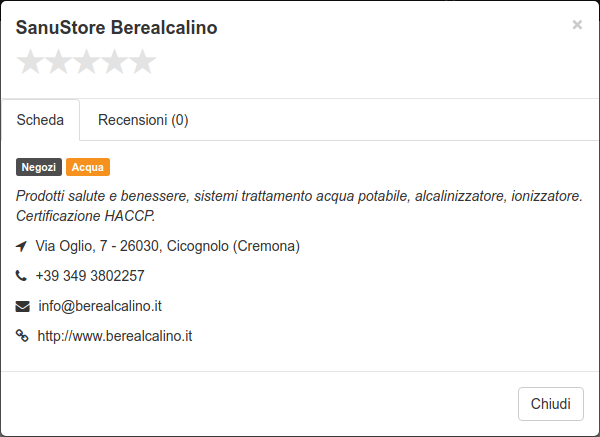
Task: Click the first rating star
Action: 30,61
